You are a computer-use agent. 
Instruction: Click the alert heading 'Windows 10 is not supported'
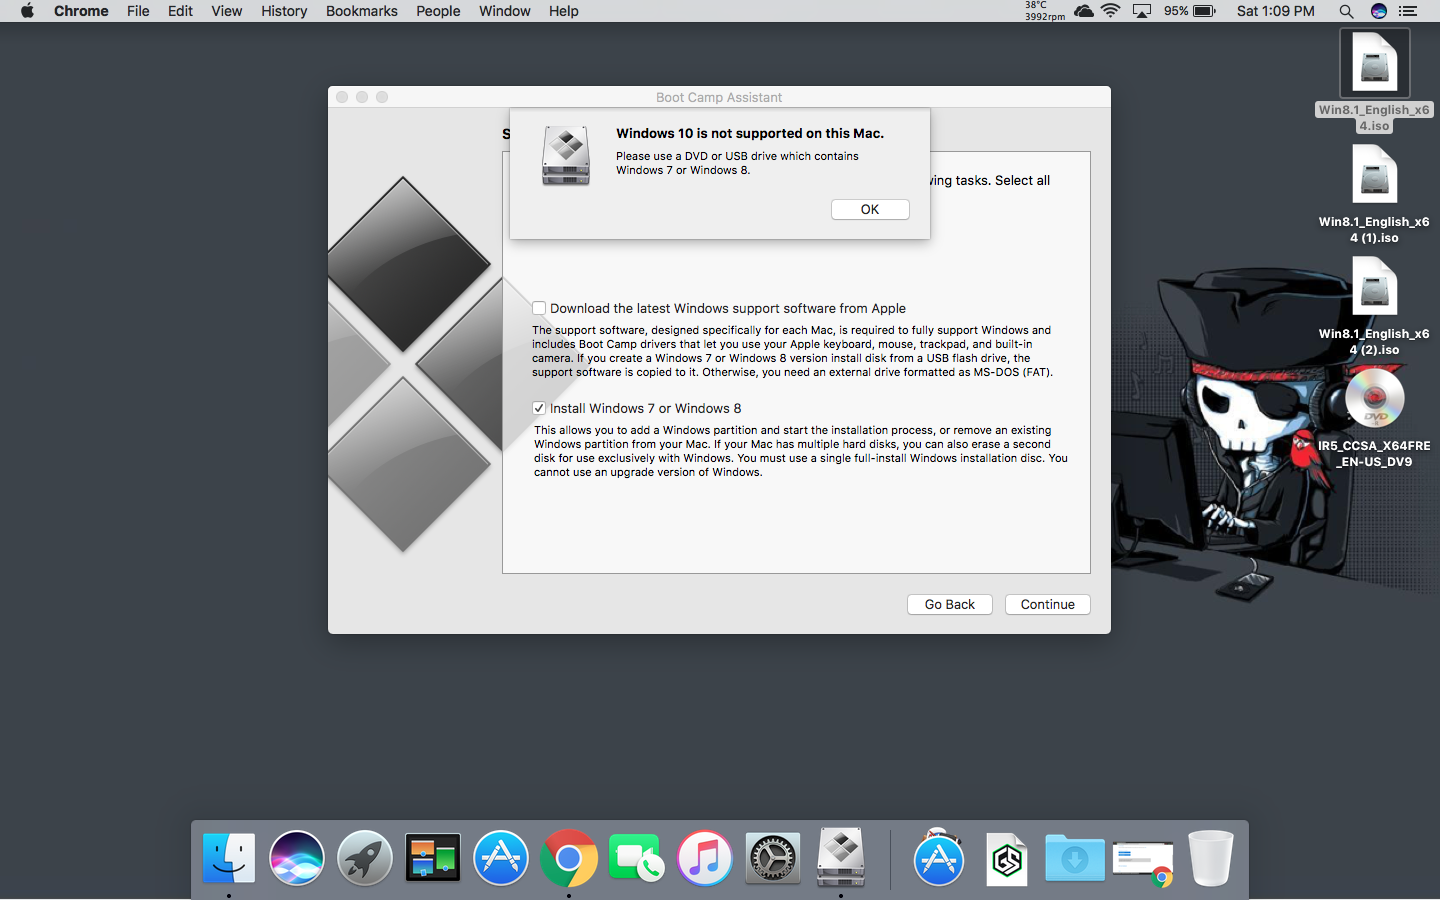point(750,133)
